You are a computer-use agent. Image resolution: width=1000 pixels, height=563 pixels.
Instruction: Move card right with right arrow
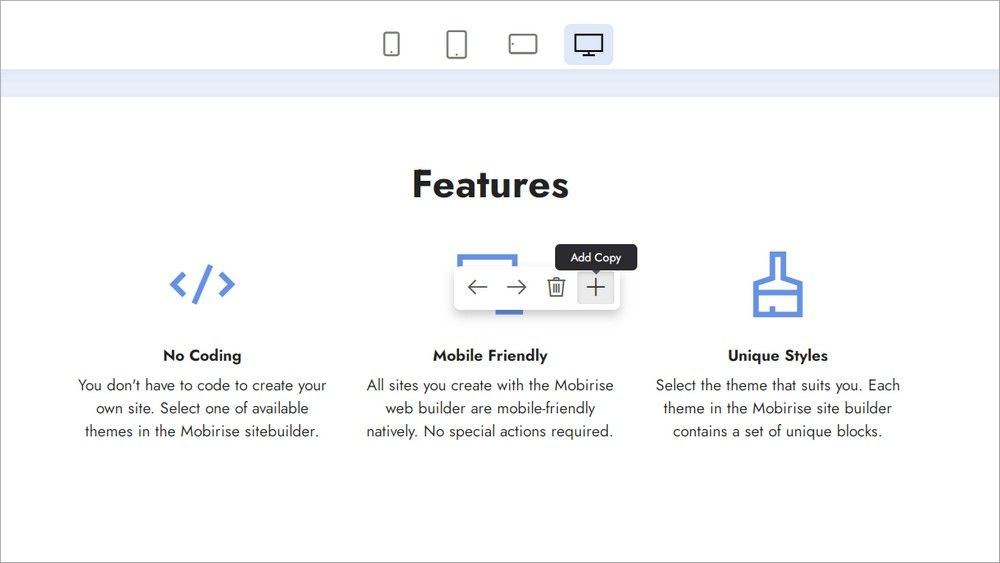tap(516, 288)
